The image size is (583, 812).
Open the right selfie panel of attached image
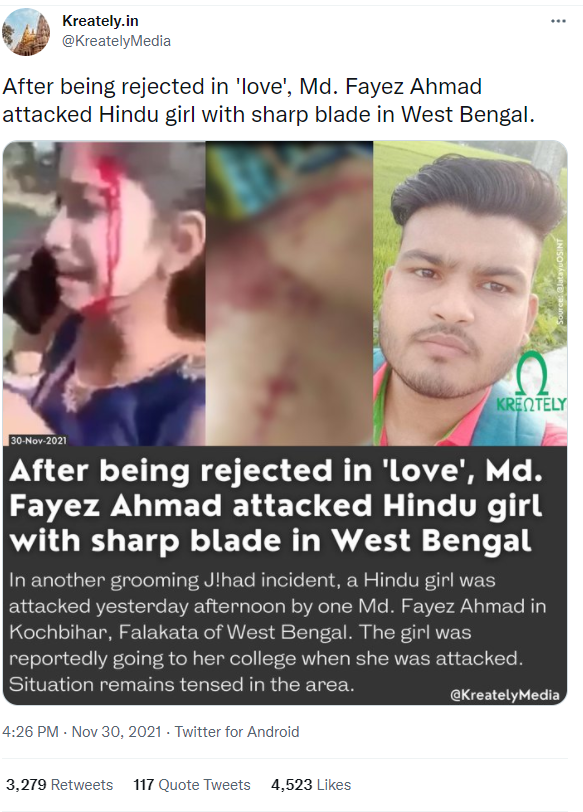(470, 293)
